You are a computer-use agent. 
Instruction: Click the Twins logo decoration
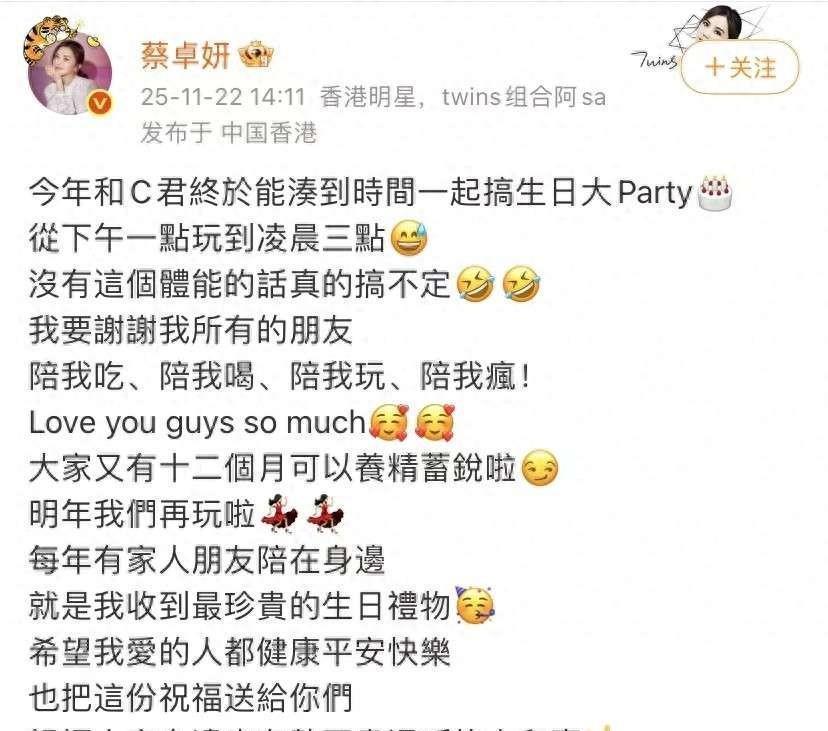[655, 60]
